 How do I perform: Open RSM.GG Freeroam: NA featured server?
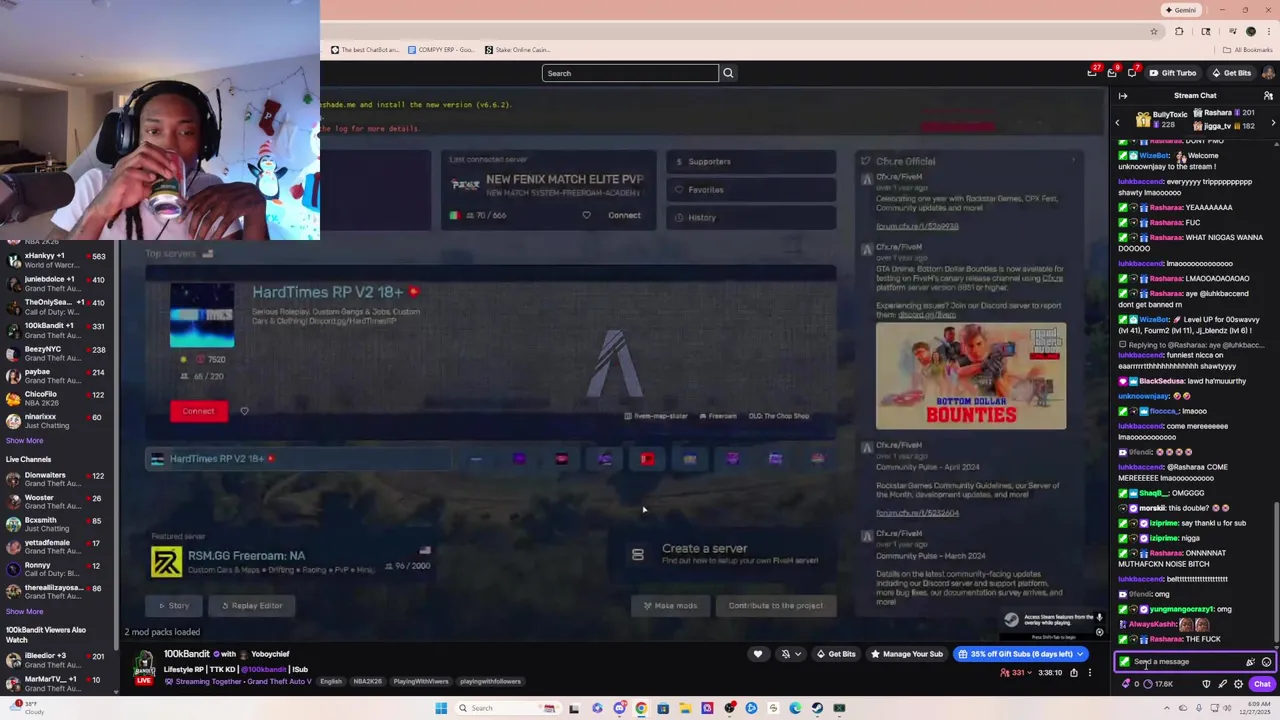pos(290,561)
